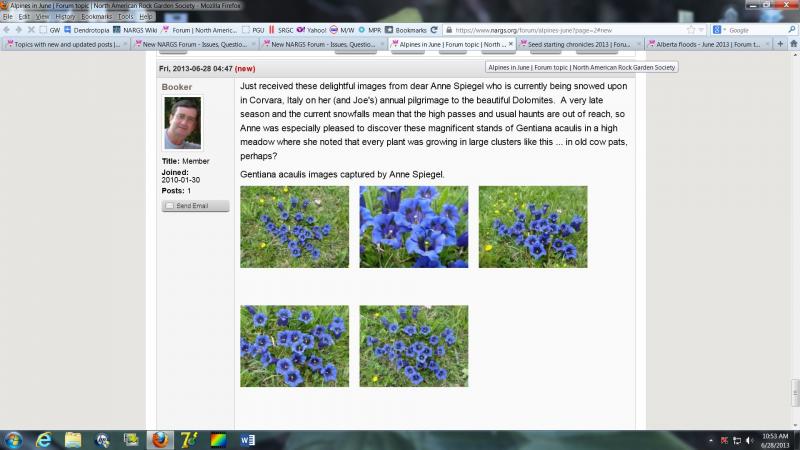Click the bookmark star in the URL bar
Viewport: 800px width, 450px height.
689,30
